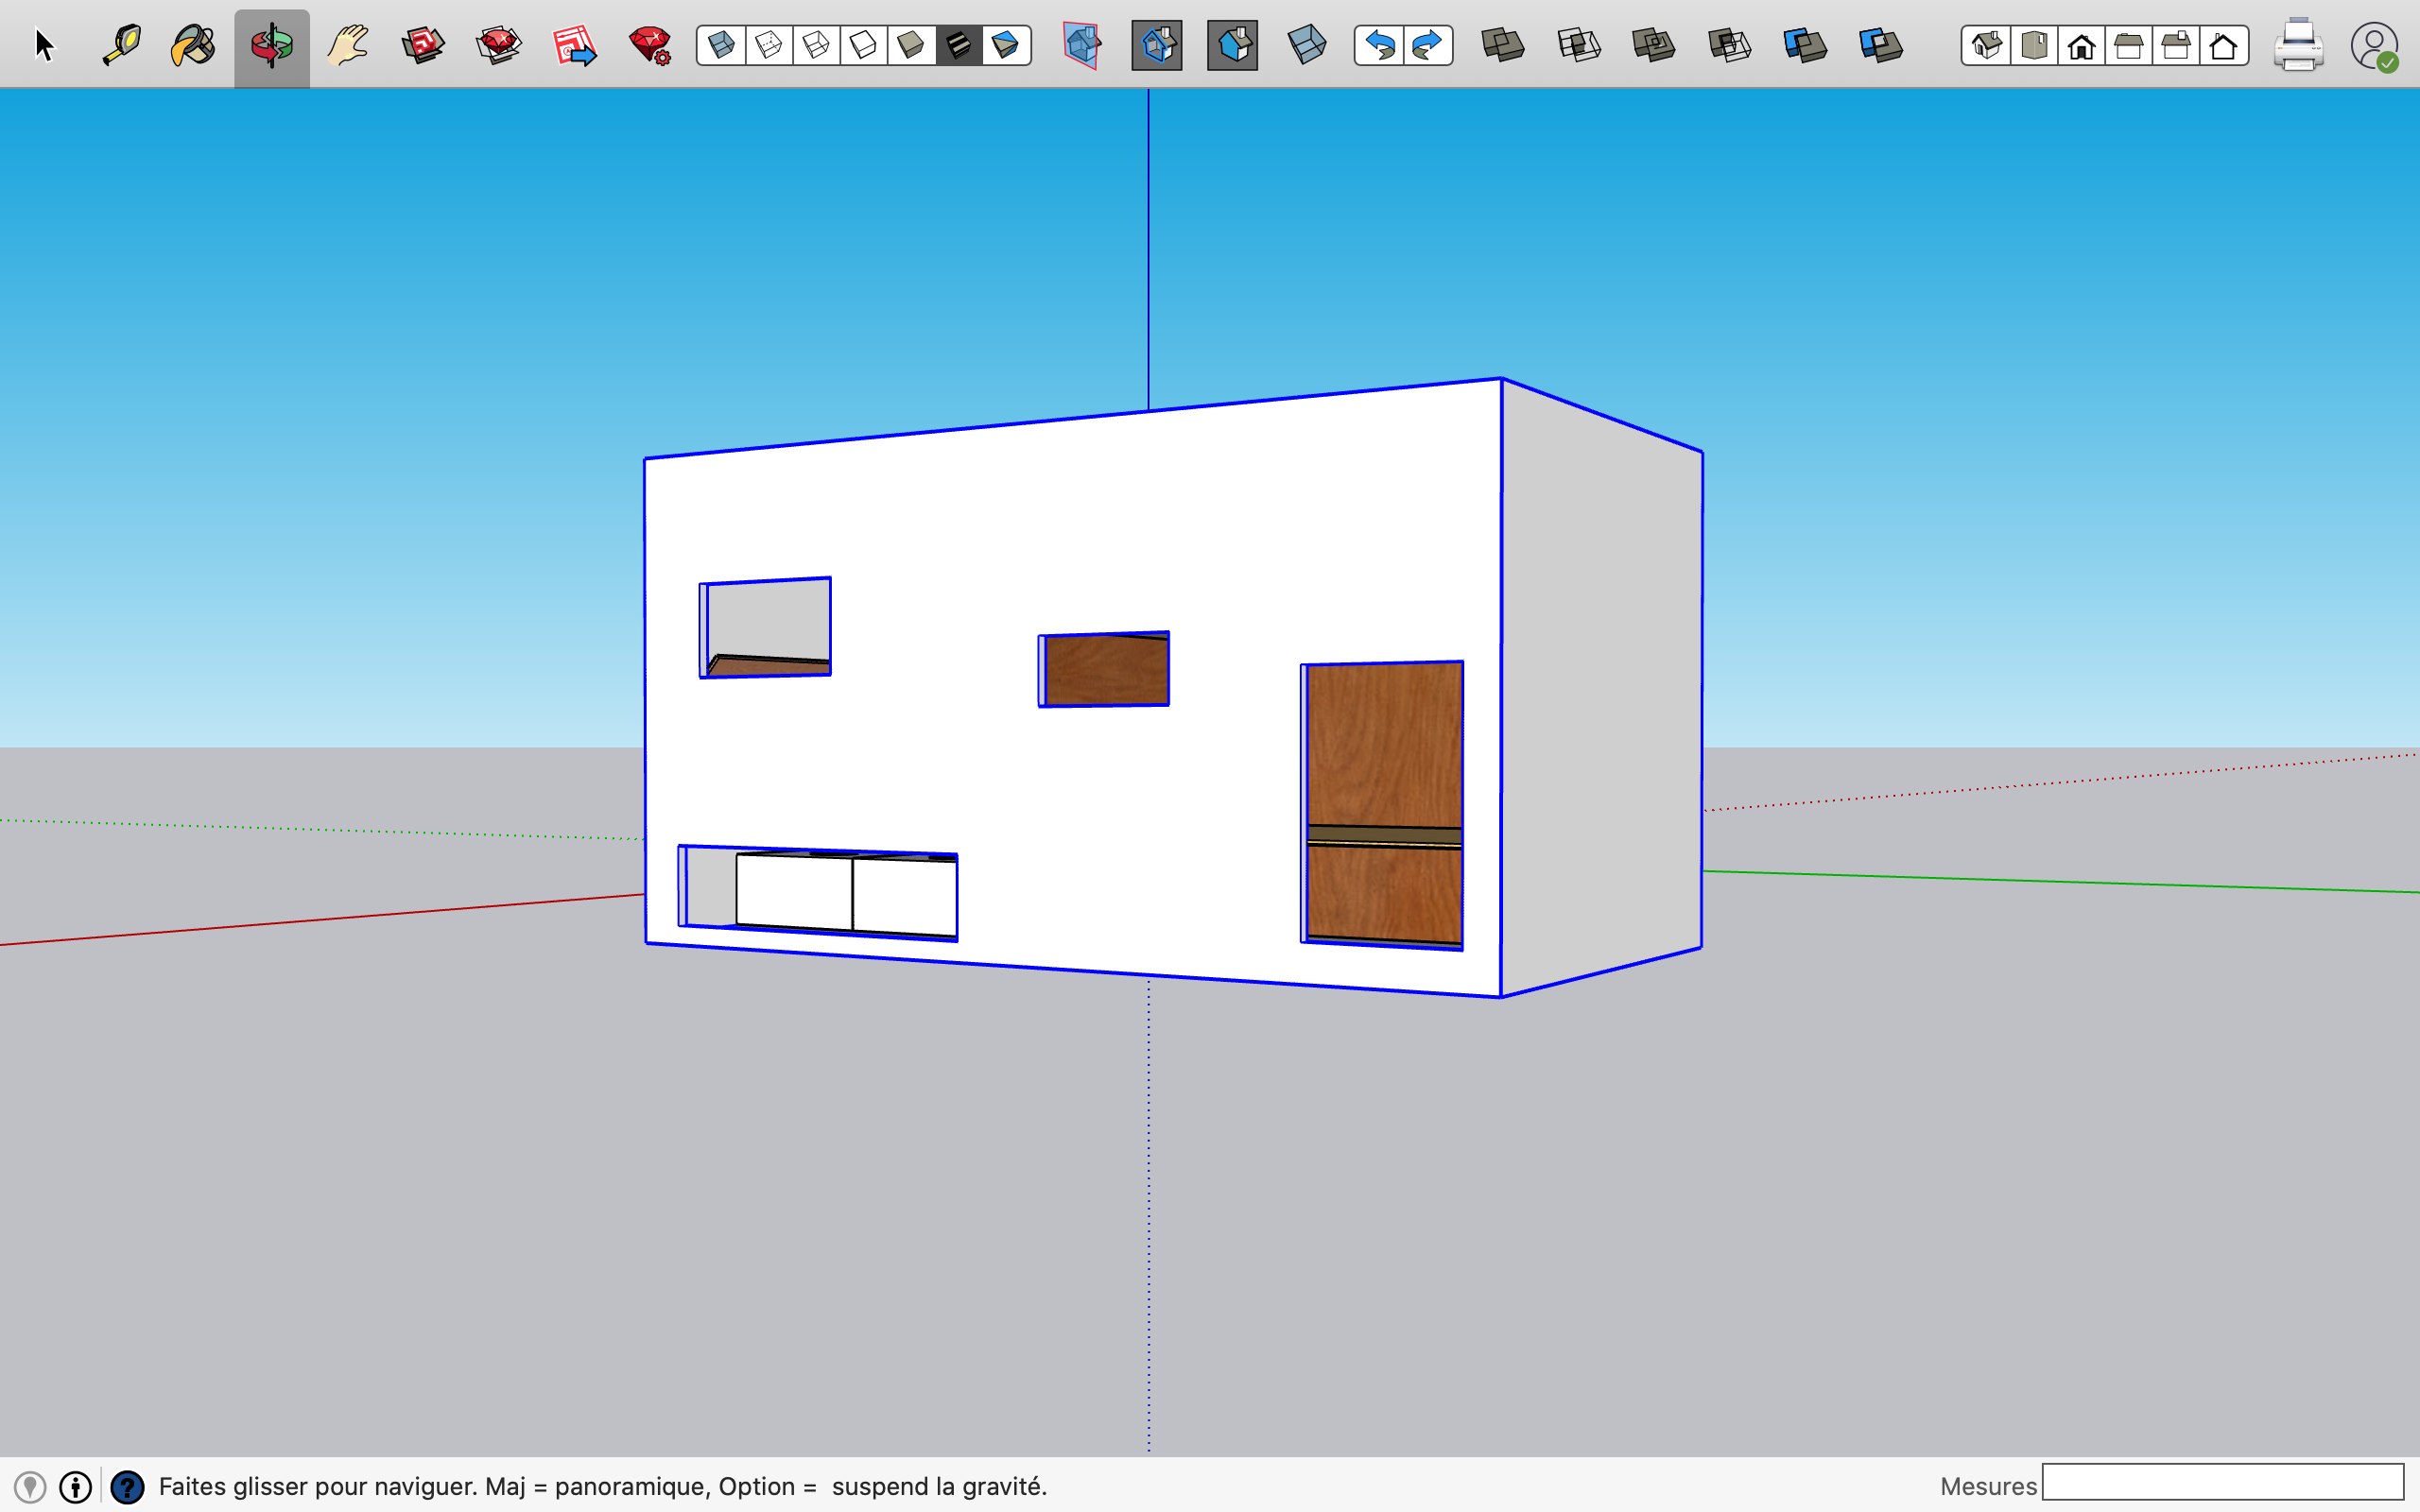Select the arrow Select tool

pos(44,45)
